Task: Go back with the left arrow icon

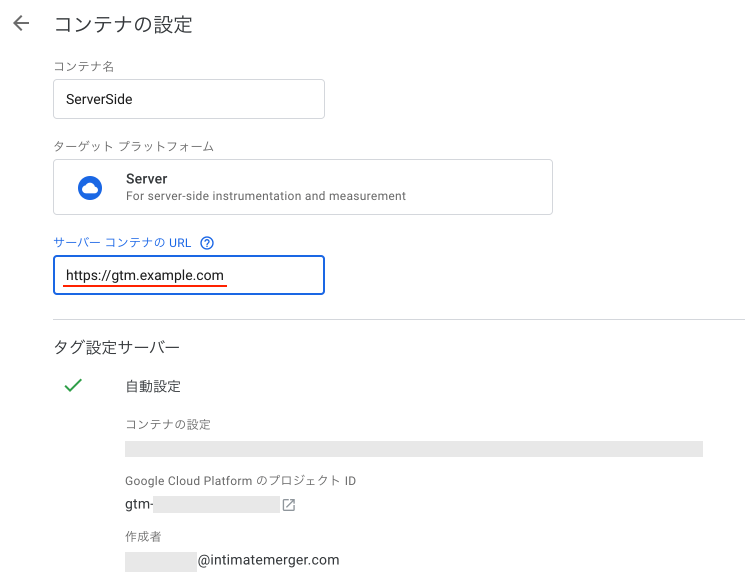Action: (x=21, y=23)
